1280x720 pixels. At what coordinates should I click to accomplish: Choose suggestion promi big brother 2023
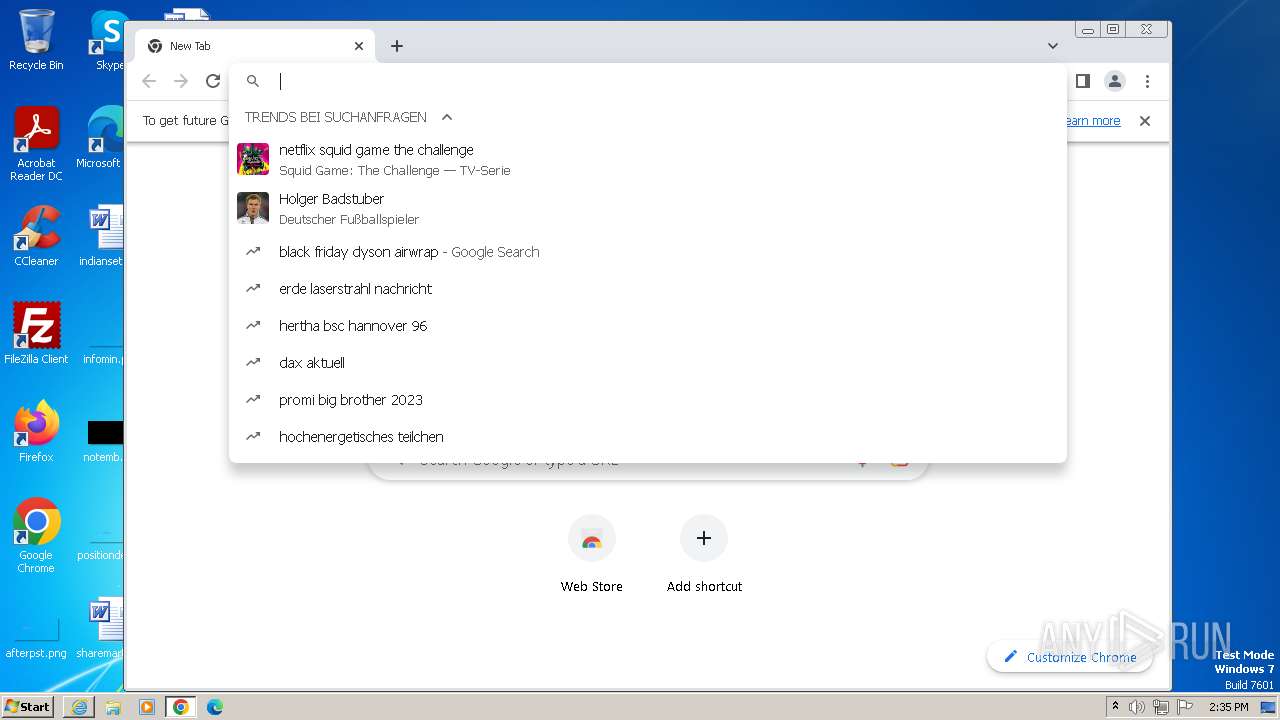pyautogui.click(x=648, y=400)
